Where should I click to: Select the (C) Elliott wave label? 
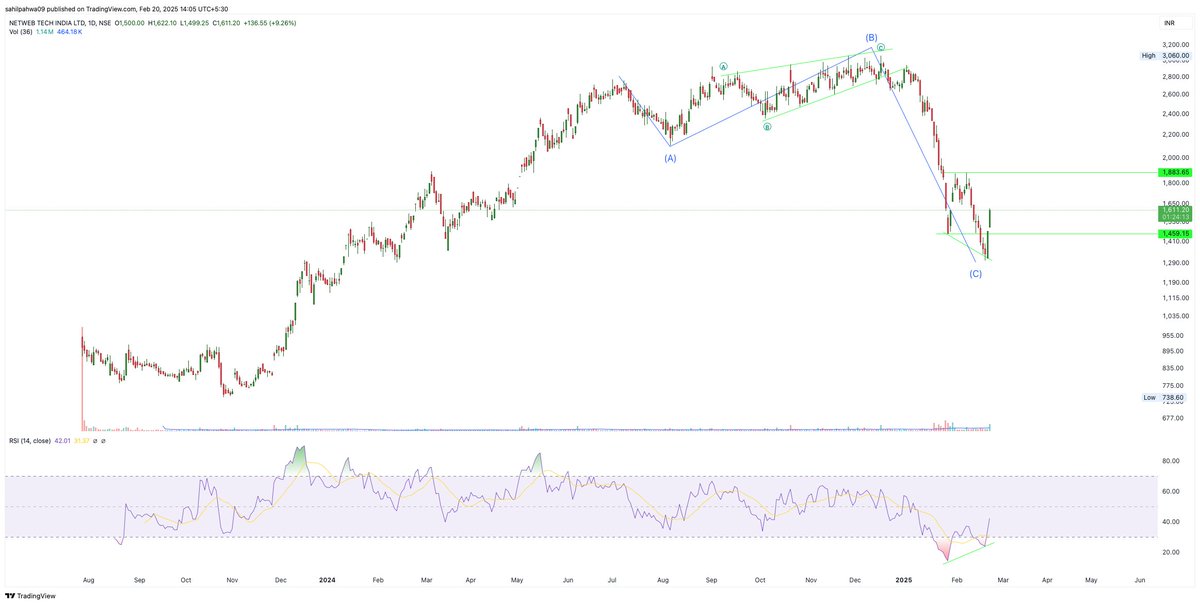pos(976,272)
